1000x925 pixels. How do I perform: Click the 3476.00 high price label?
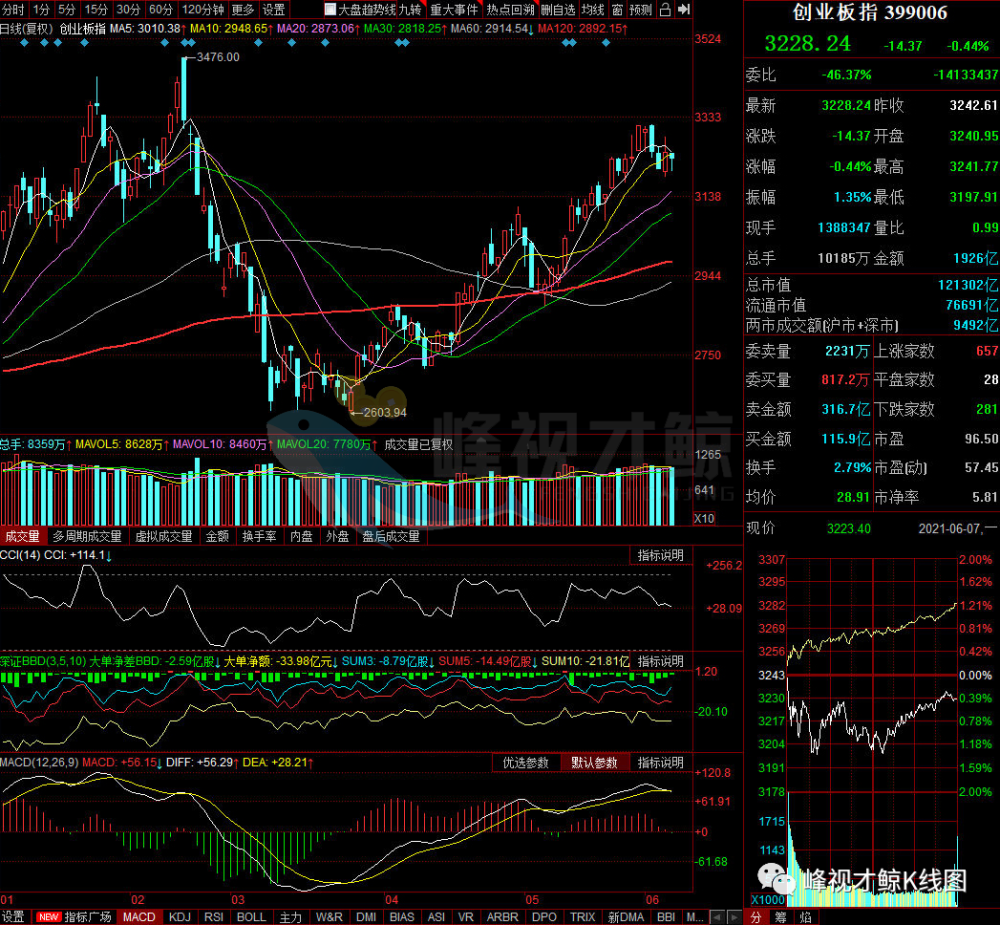(x=218, y=57)
